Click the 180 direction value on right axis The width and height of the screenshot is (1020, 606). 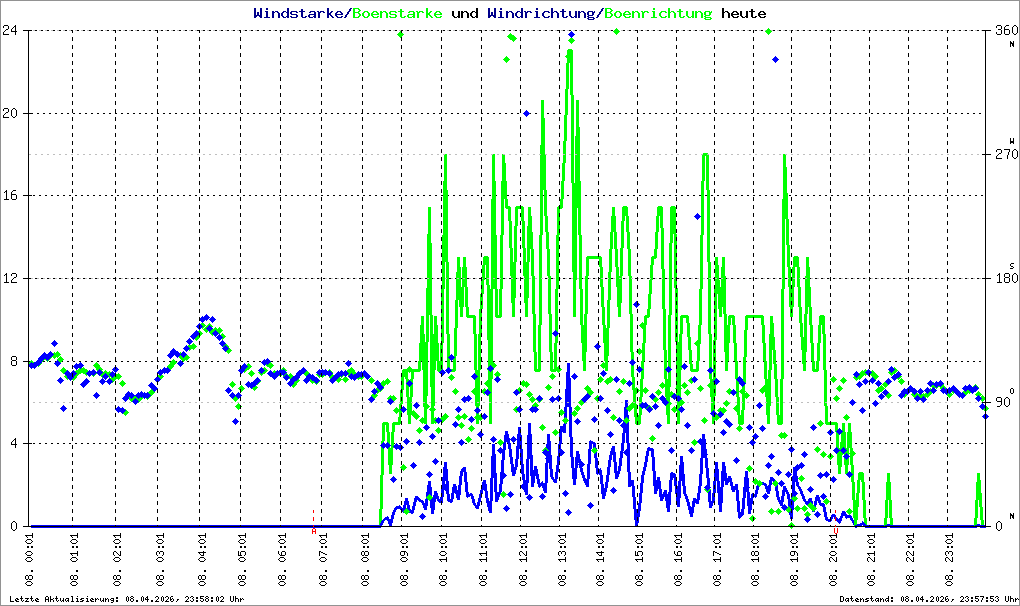tap(1006, 278)
